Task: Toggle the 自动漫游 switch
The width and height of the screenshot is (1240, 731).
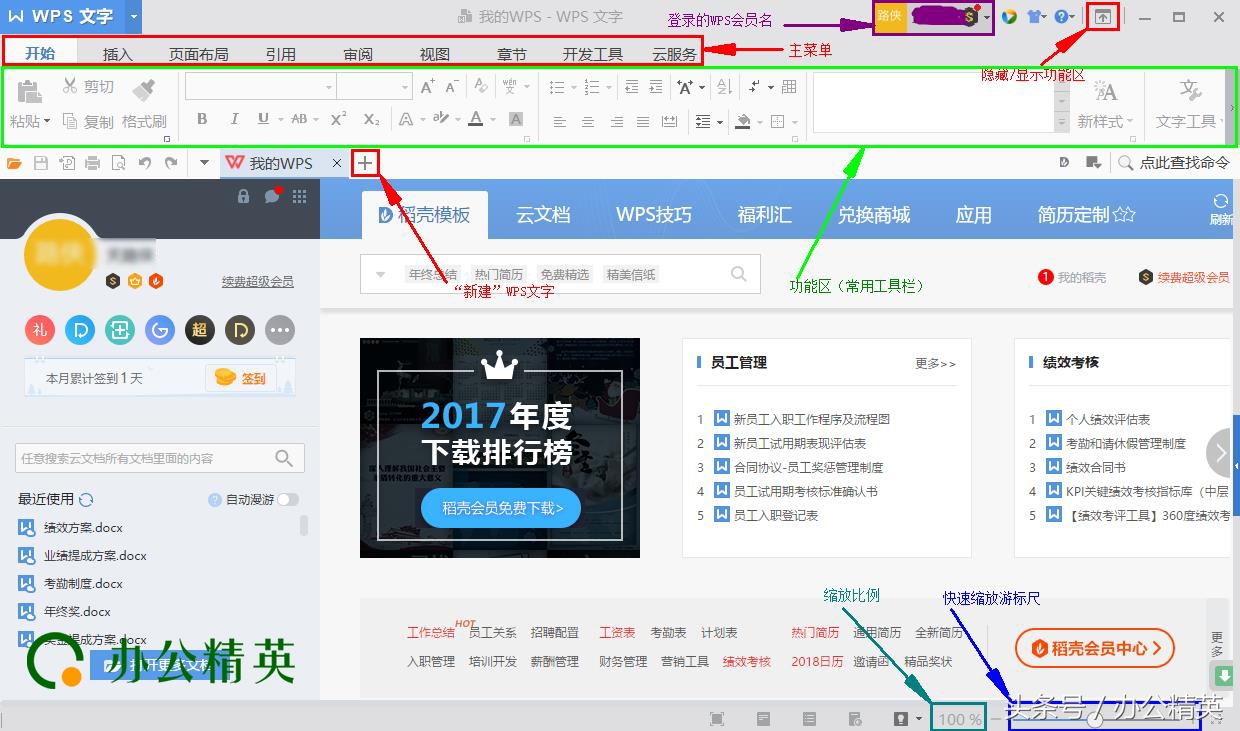Action: (287, 499)
